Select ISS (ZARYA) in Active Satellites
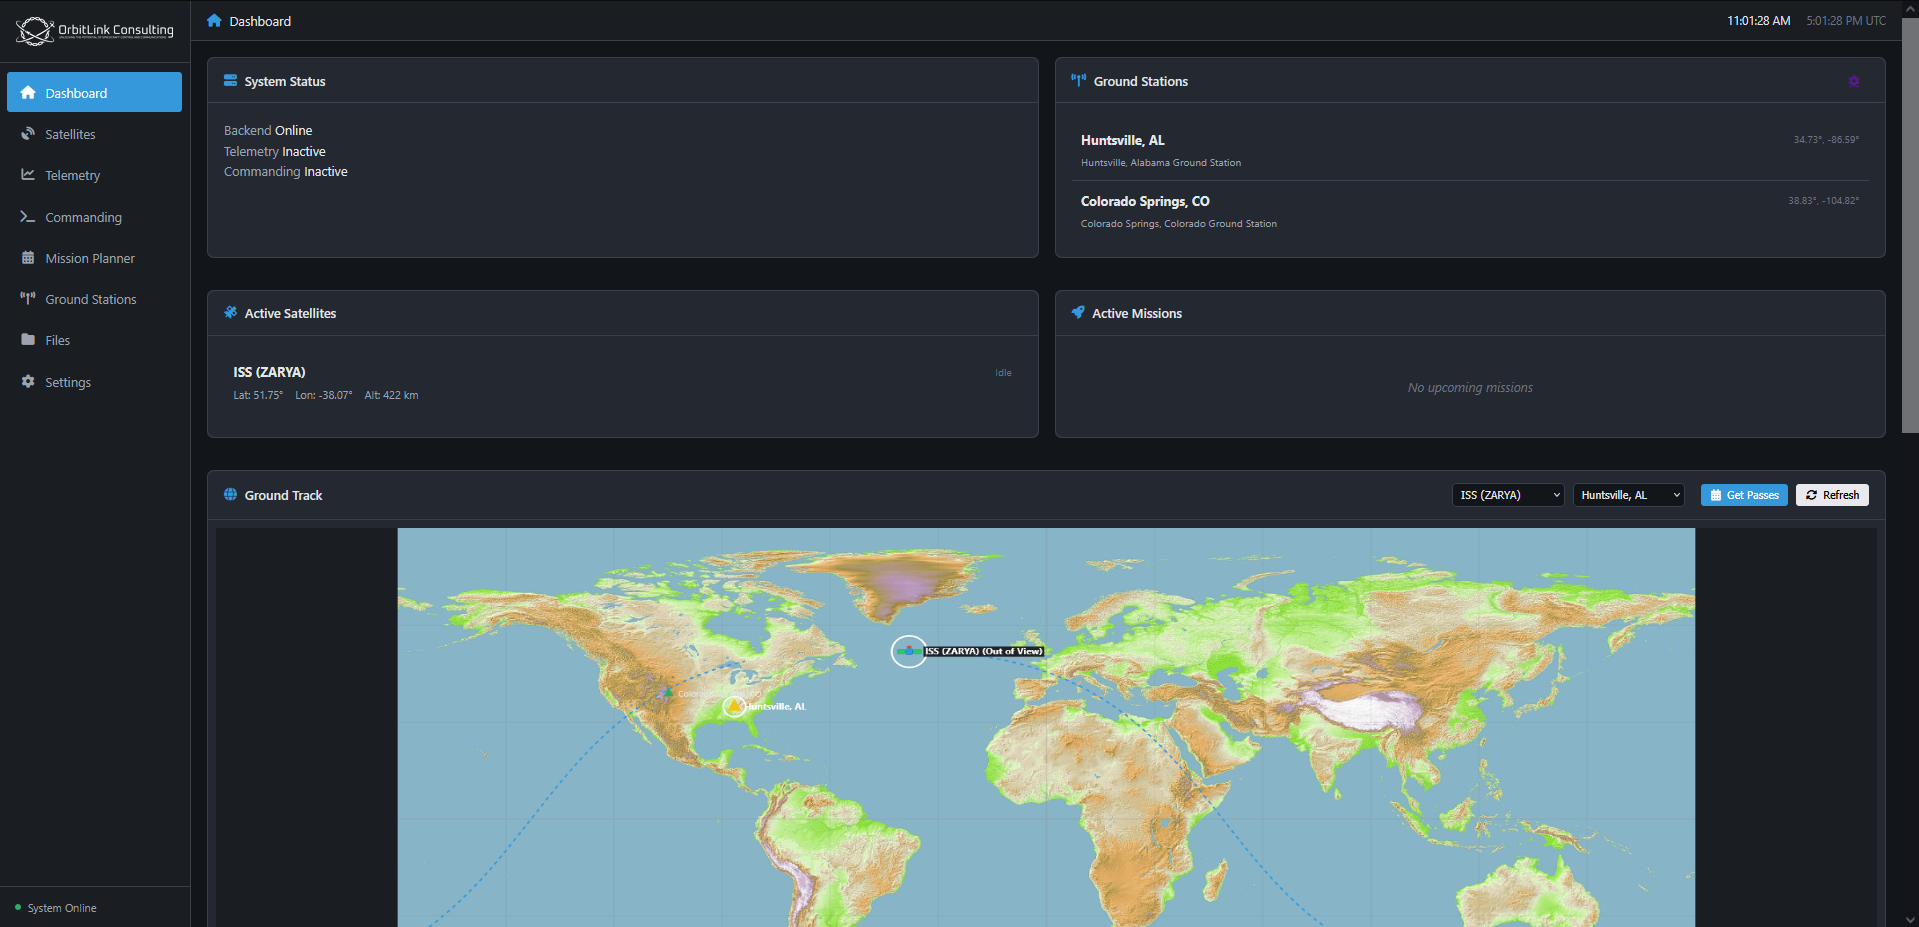This screenshot has height=927, width=1919. pos(270,372)
